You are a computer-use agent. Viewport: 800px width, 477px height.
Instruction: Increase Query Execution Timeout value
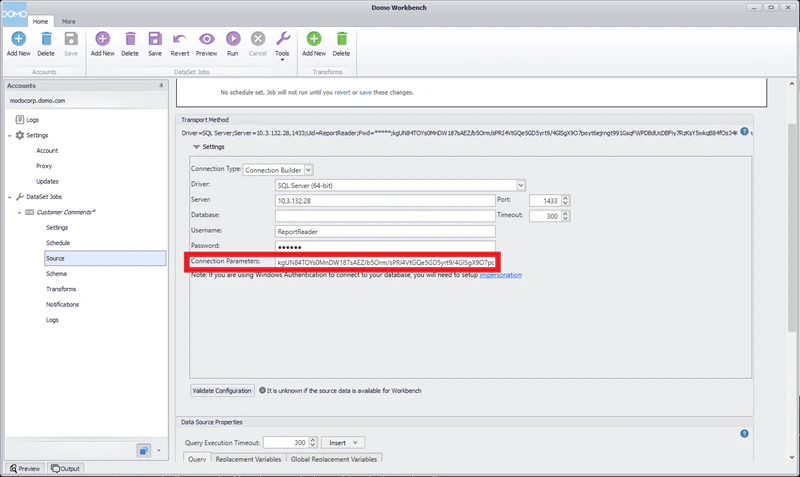(x=313, y=440)
